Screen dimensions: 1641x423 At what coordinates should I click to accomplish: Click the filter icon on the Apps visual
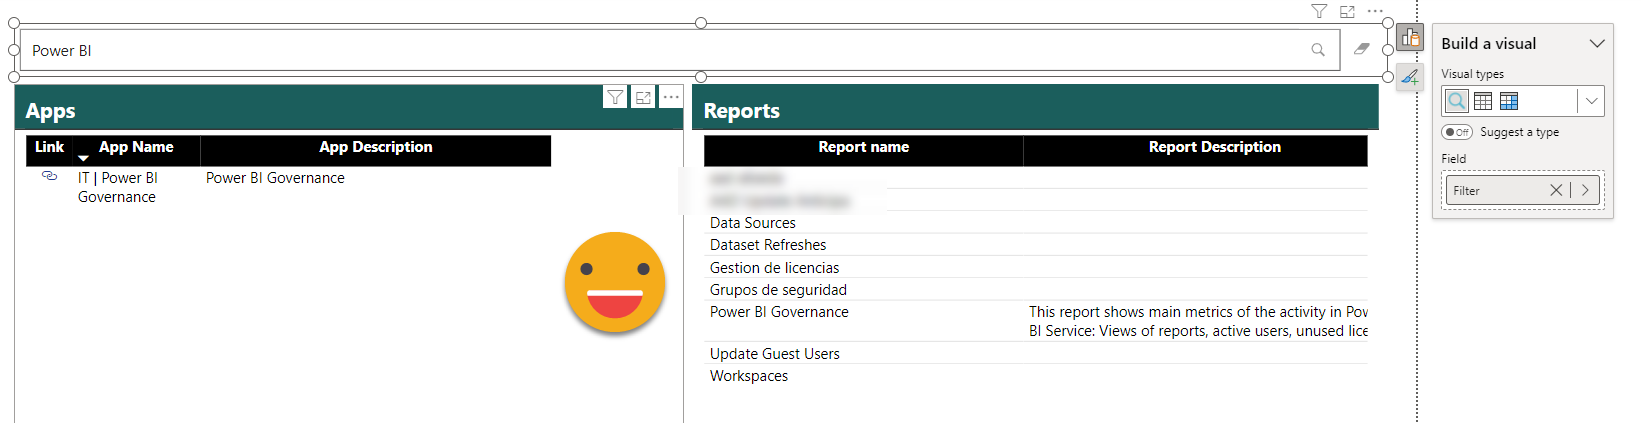pyautogui.click(x=615, y=97)
